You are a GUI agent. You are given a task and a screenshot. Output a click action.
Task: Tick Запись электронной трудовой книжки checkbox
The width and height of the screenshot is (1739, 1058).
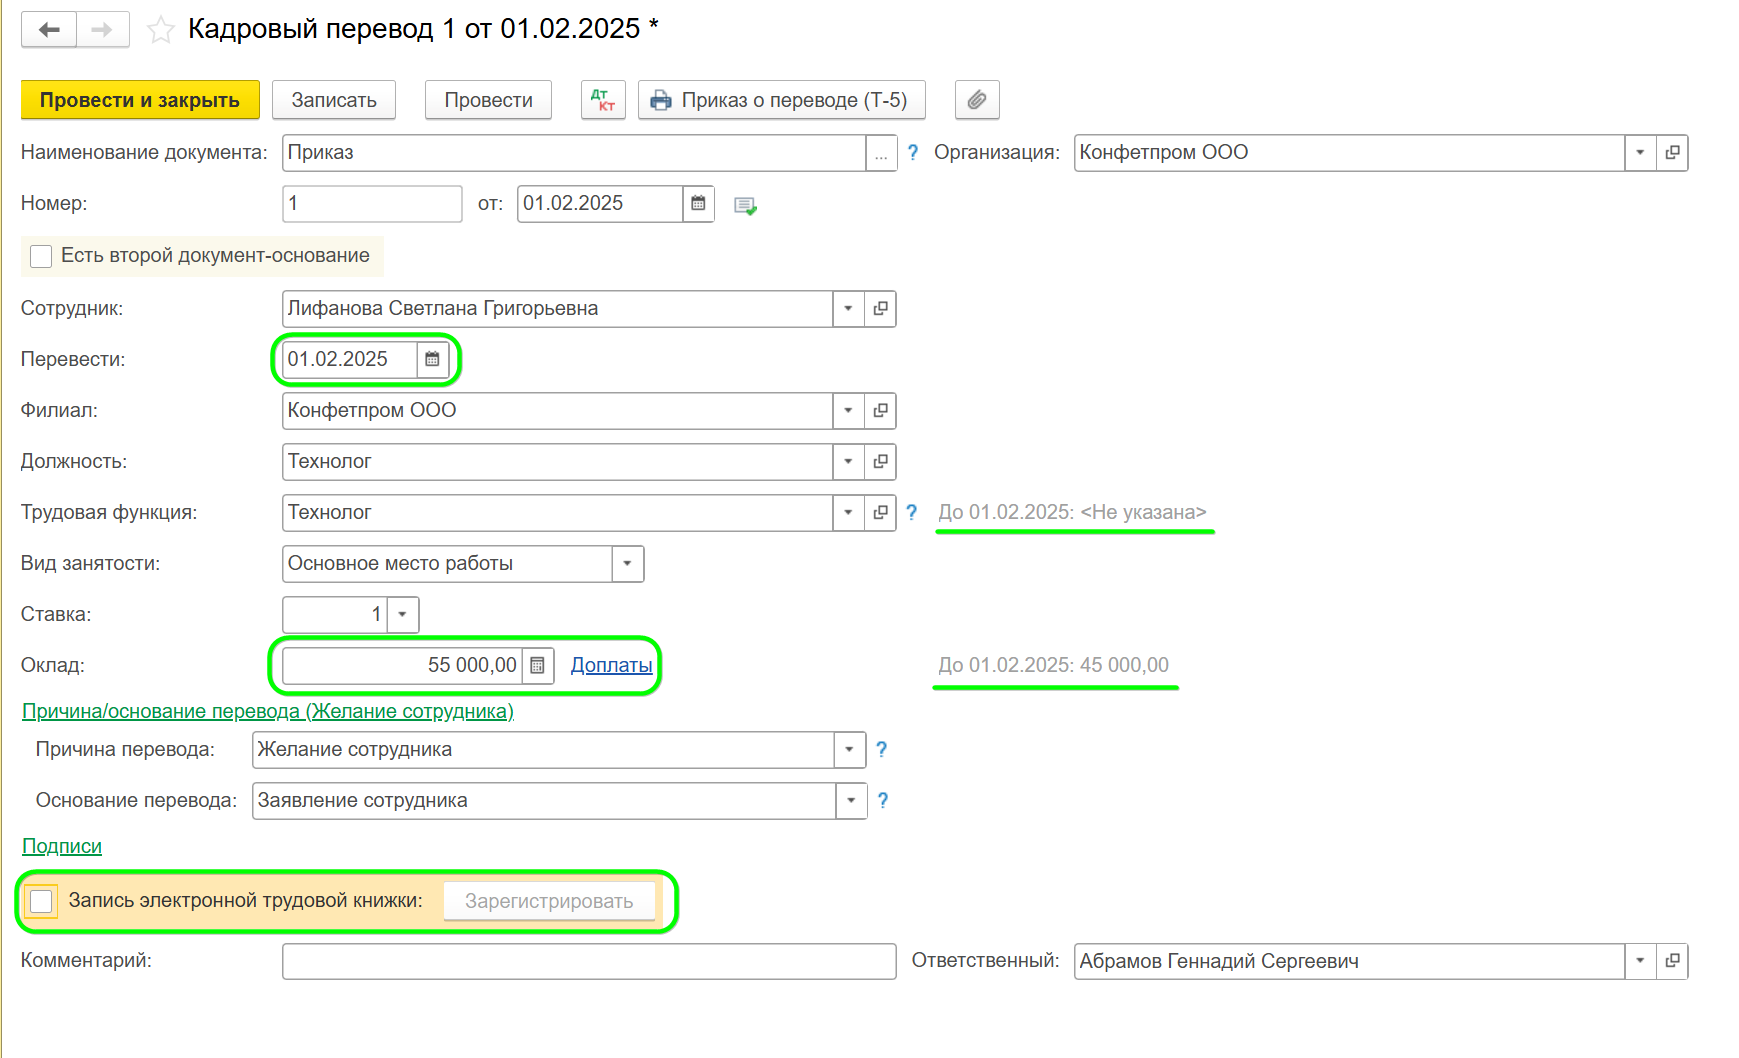pos(41,902)
